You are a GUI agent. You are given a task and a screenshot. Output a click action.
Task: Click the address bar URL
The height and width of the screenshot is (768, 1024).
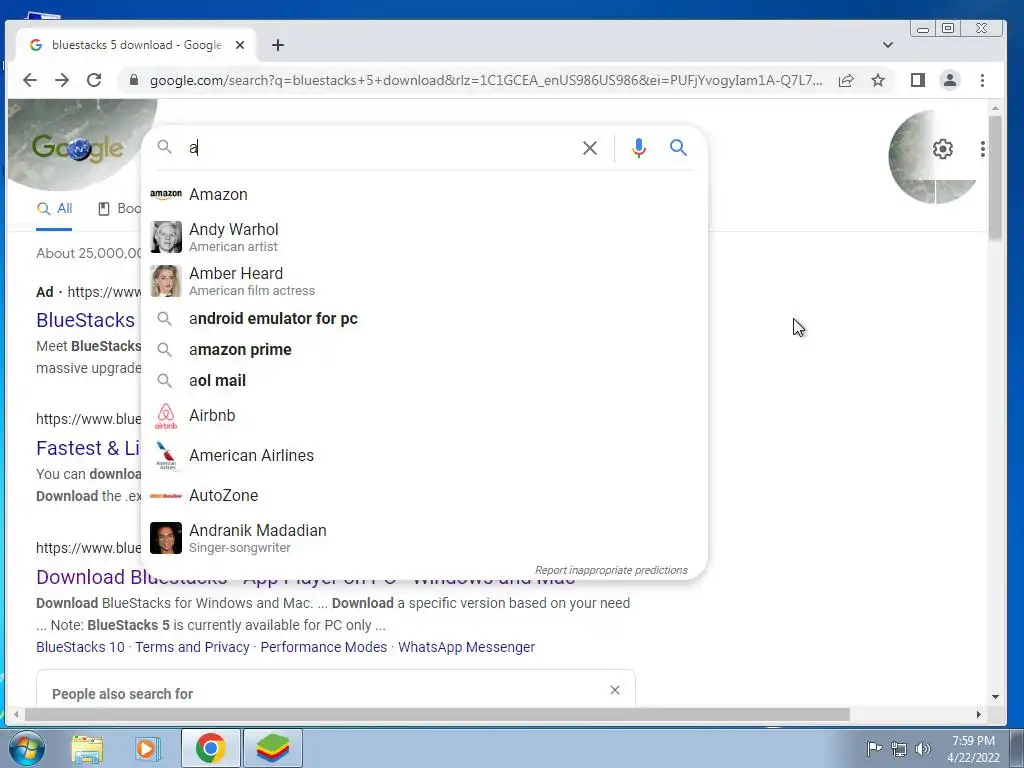(486, 80)
